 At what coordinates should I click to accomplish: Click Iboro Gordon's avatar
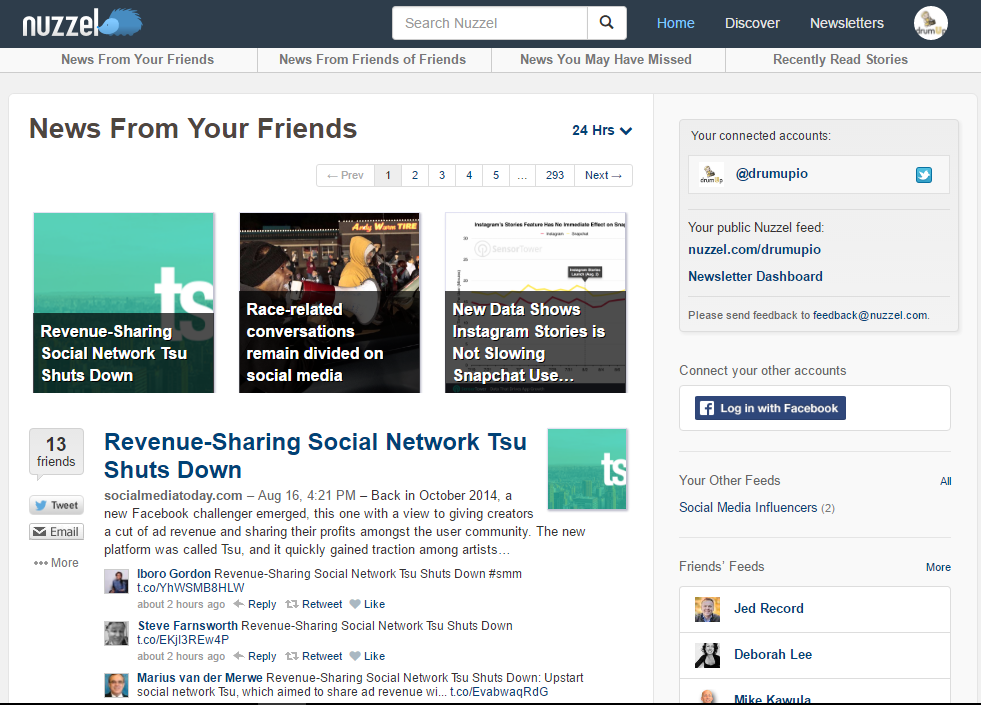(116, 581)
